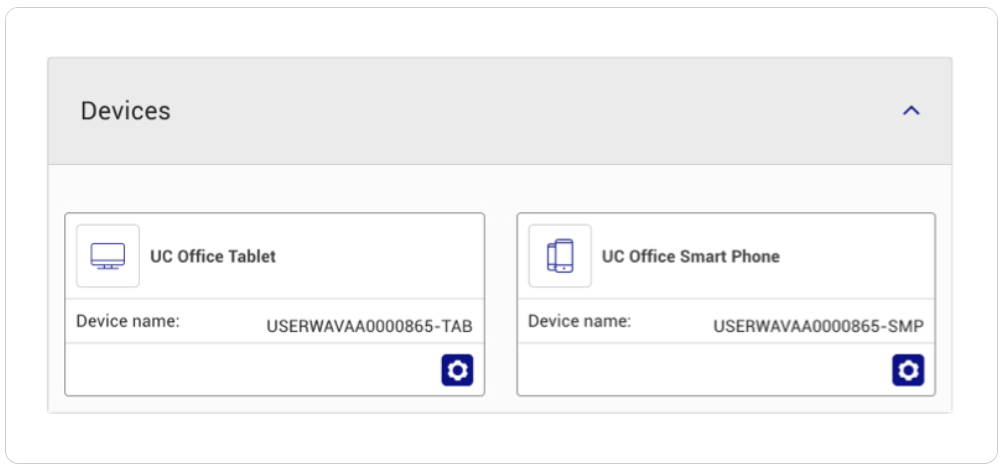Click device name USERWAVAA0000865-TAB
The height and width of the screenshot is (470, 1005).
369,327
